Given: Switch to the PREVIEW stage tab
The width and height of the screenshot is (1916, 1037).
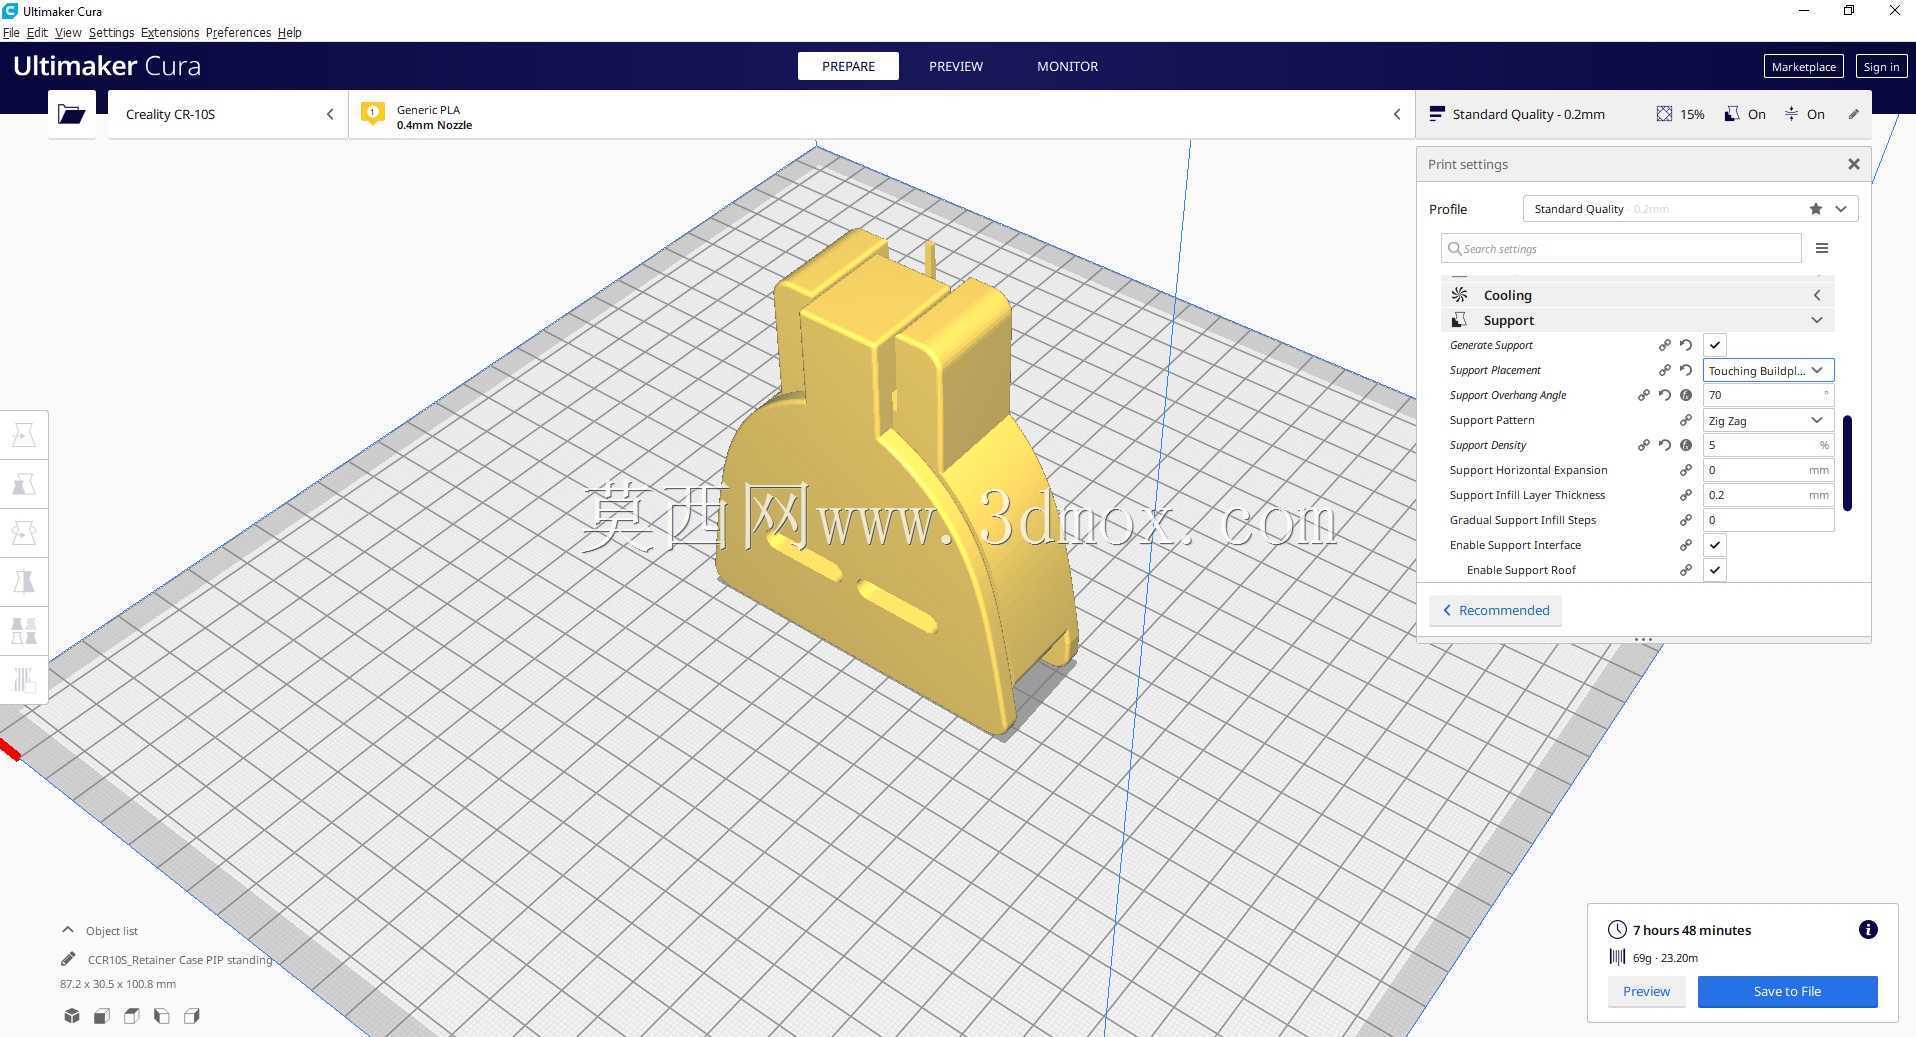Looking at the screenshot, I should pyautogui.click(x=956, y=66).
